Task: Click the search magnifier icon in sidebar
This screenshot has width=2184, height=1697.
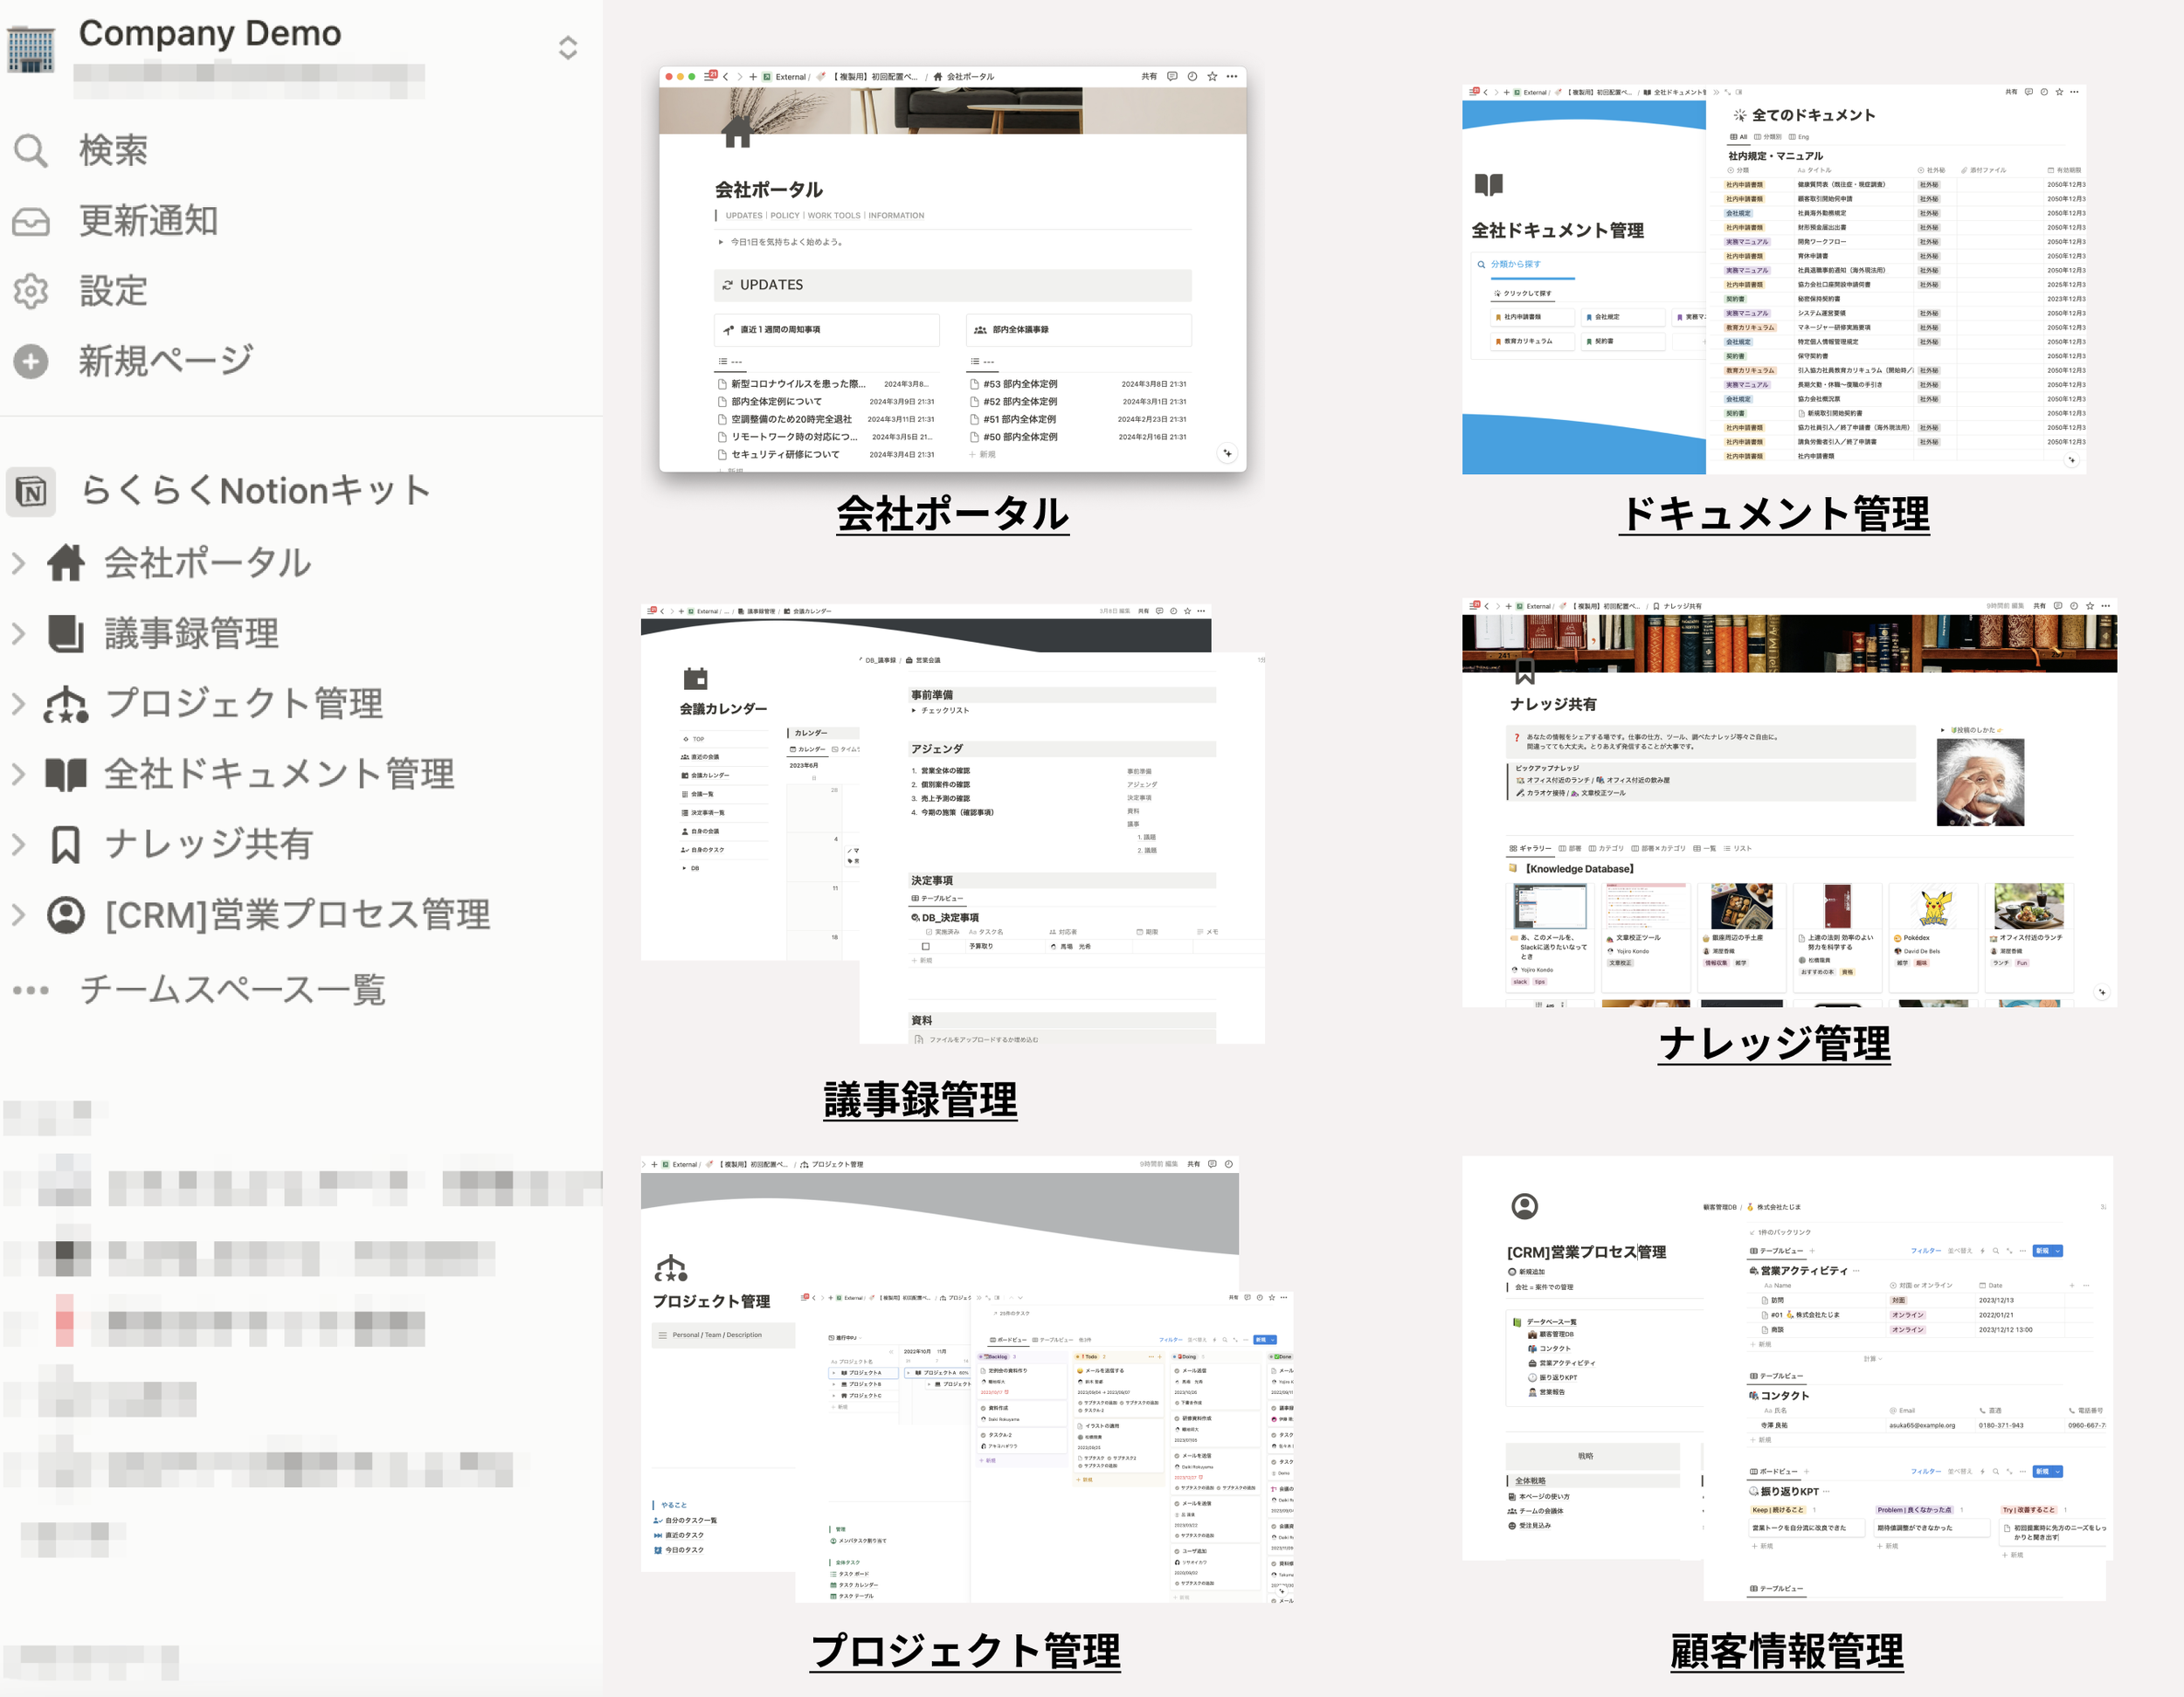Action: (30, 150)
